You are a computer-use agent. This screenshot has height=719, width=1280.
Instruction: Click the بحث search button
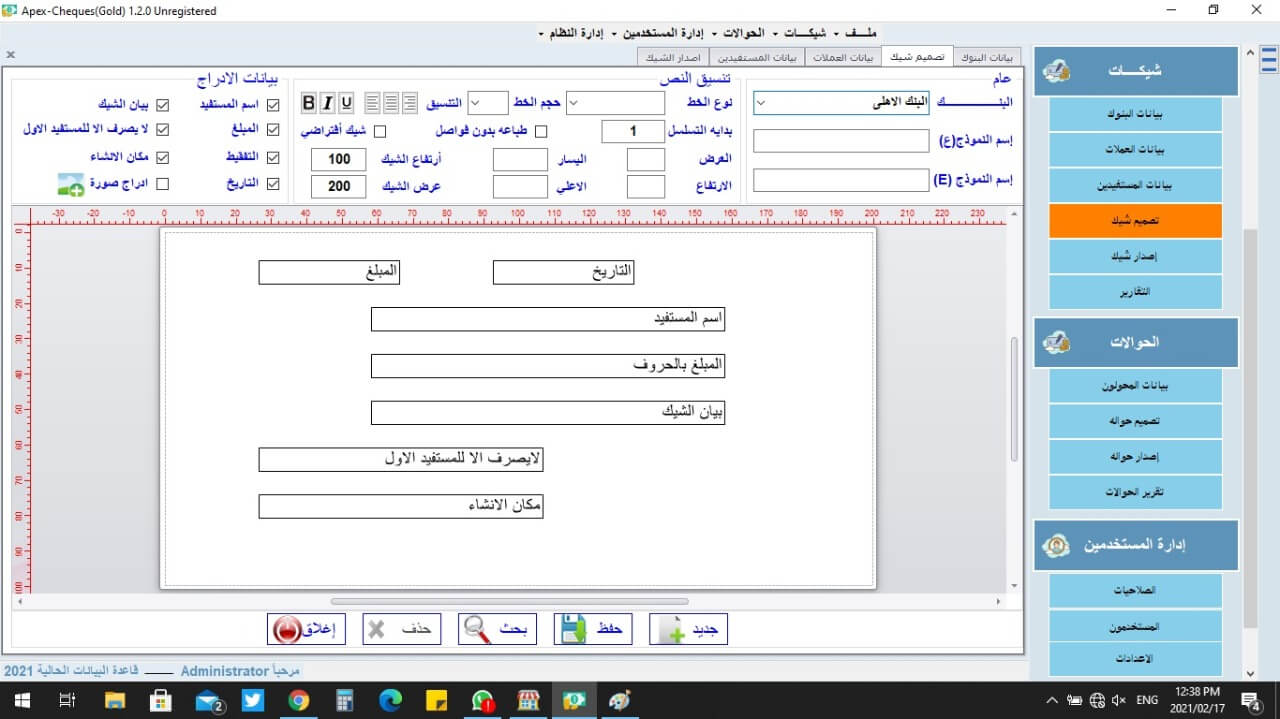click(x=498, y=629)
